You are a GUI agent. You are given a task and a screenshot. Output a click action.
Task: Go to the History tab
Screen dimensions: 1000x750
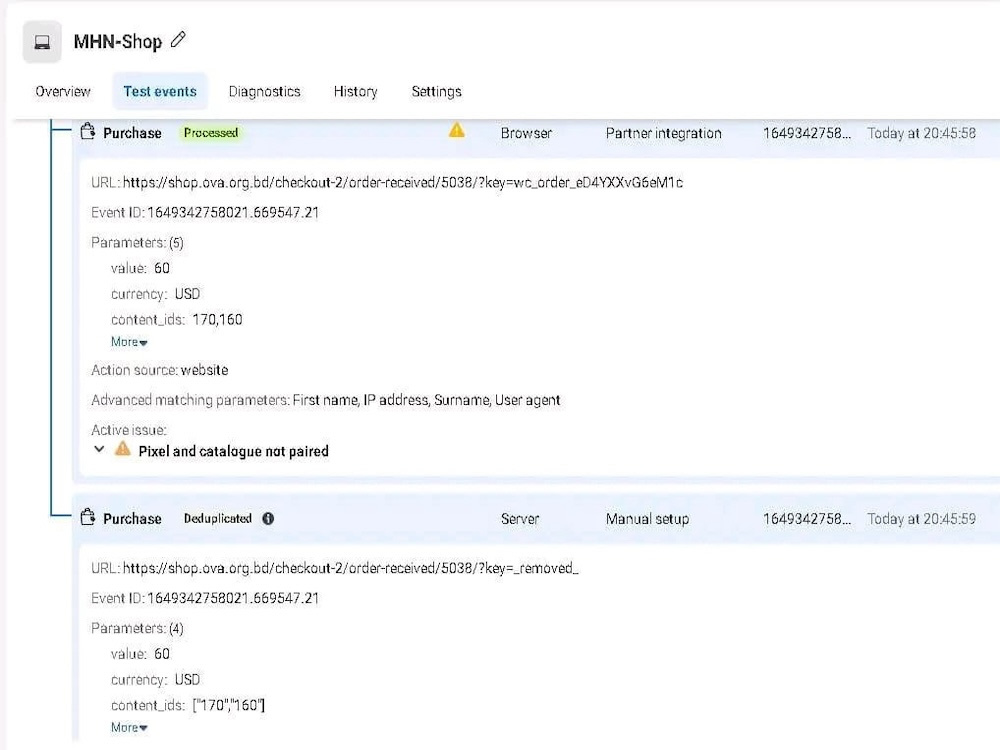(x=356, y=91)
